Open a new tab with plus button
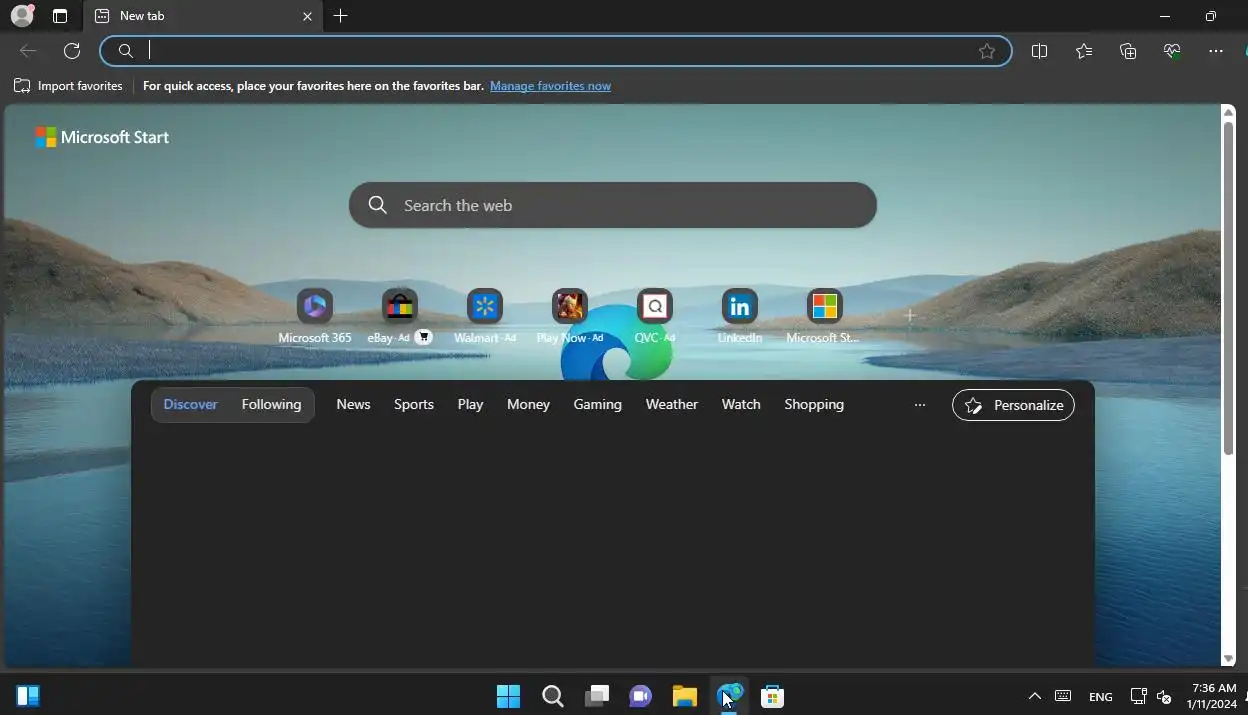1248x715 pixels. click(x=341, y=16)
